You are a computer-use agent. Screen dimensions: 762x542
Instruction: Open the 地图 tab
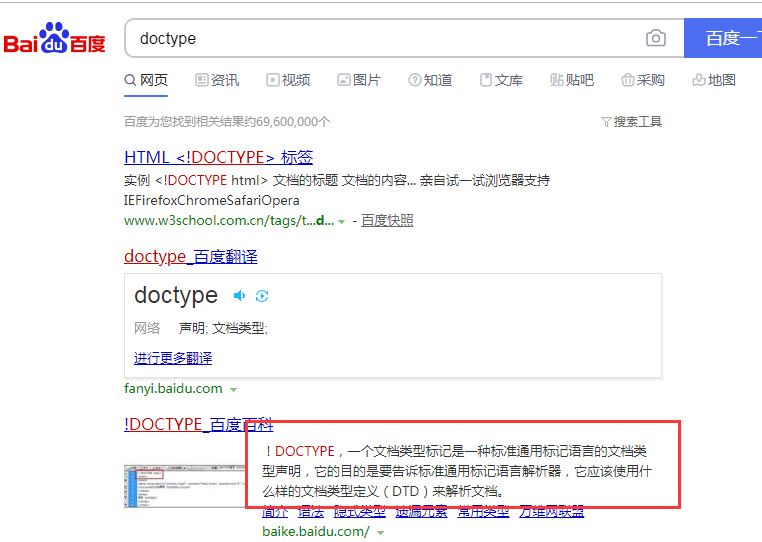tap(714, 80)
